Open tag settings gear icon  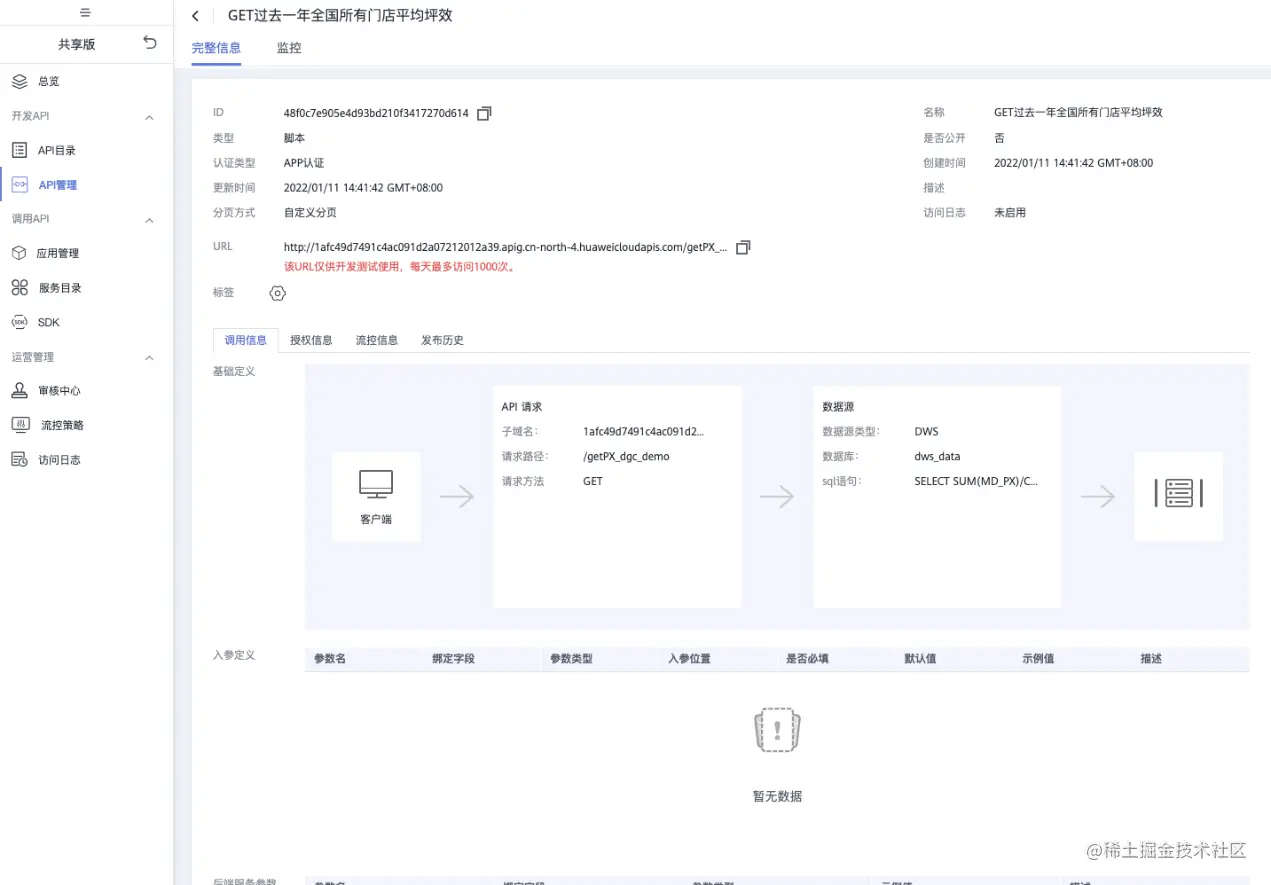tap(278, 293)
